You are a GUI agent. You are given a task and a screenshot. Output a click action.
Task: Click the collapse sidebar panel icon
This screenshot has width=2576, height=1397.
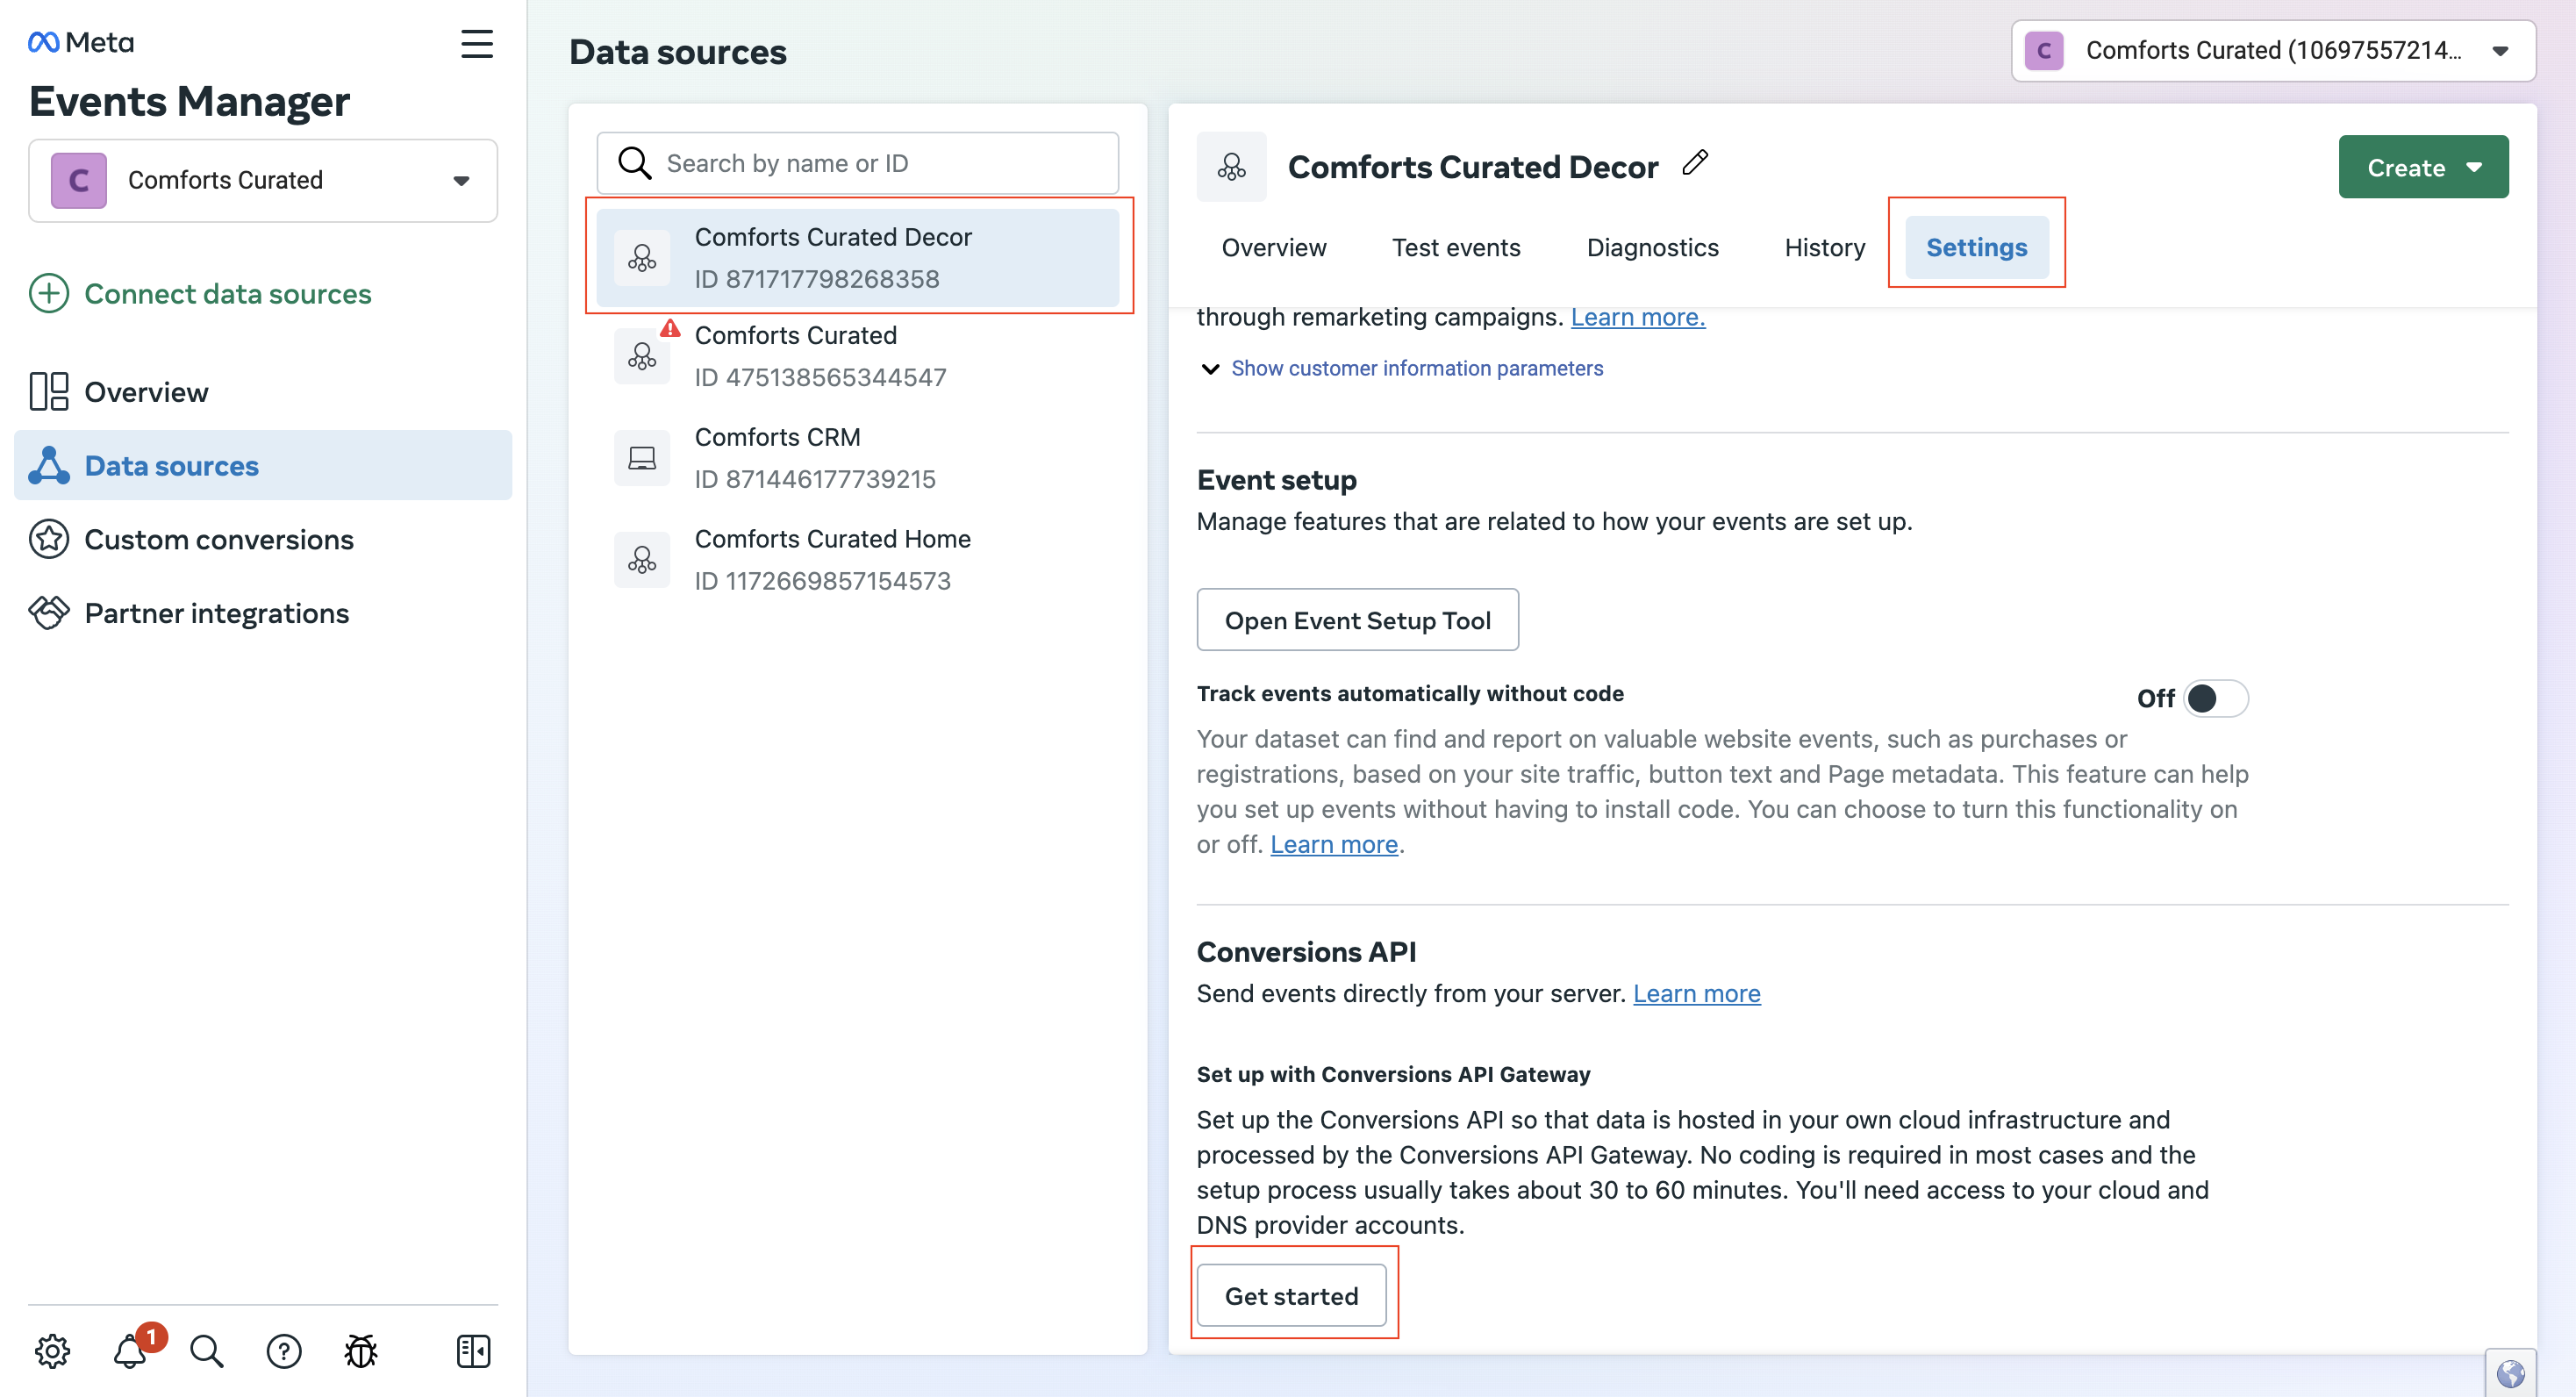473,1351
